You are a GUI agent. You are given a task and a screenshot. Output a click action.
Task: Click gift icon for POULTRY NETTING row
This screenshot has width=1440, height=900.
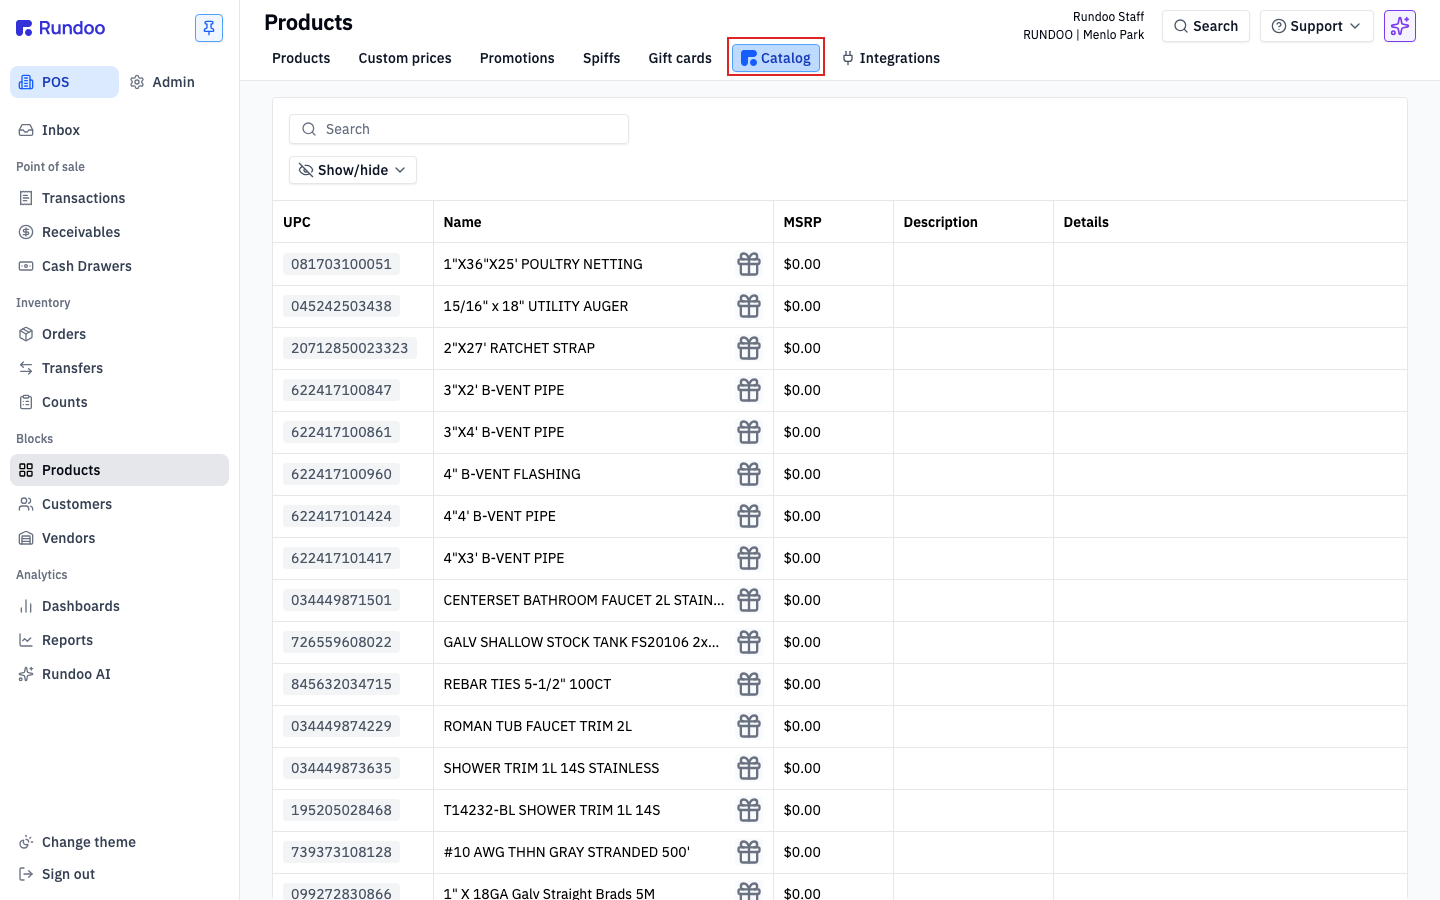[x=749, y=264]
